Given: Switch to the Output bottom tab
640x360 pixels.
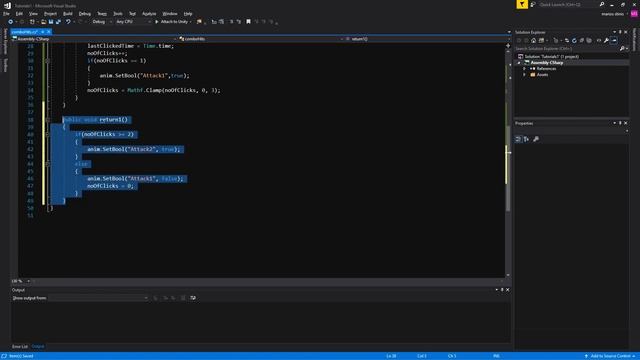Looking at the screenshot, I should [38, 347].
